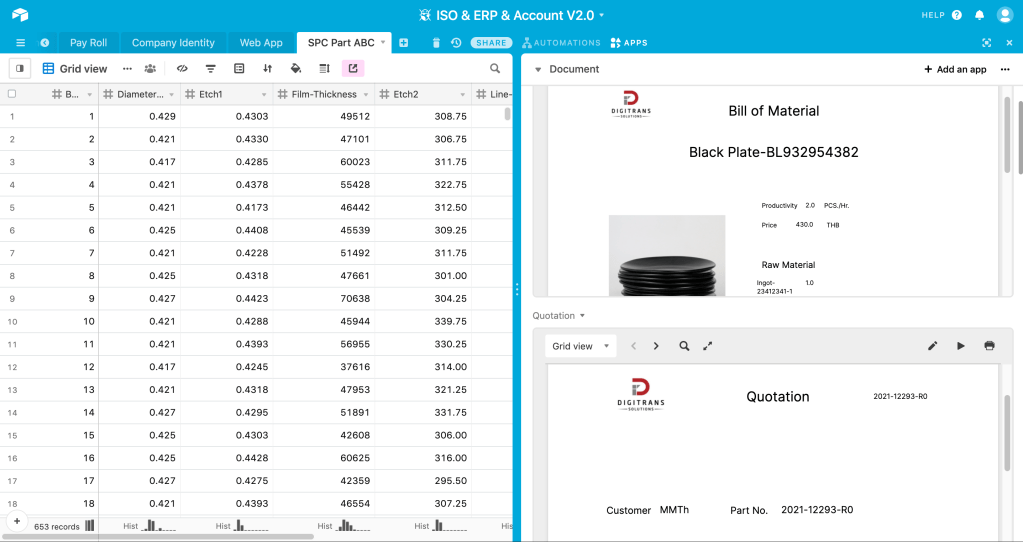1023x542 pixels.
Task: Click Add an app
Action: pyautogui.click(x=954, y=70)
